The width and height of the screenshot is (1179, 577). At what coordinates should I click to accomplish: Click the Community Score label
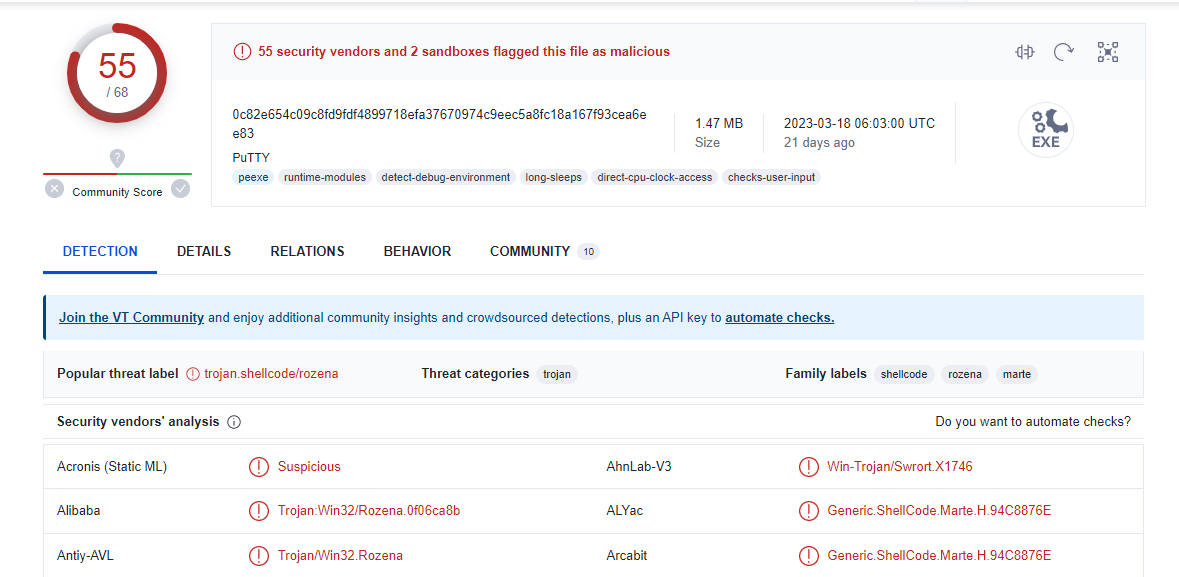117,192
